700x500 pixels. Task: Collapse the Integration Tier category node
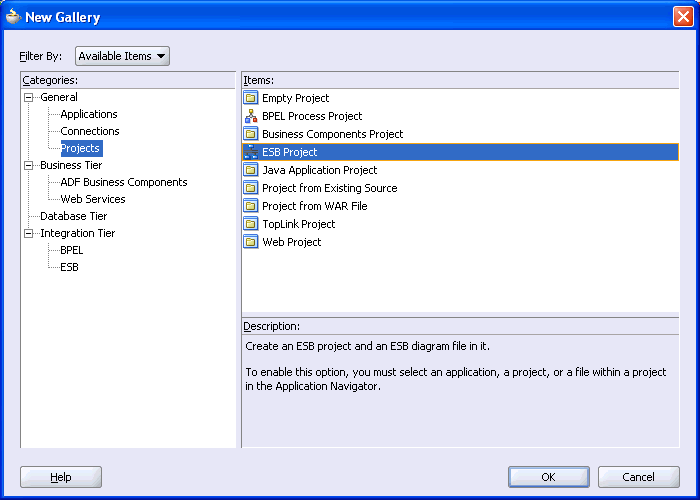[x=29, y=233]
